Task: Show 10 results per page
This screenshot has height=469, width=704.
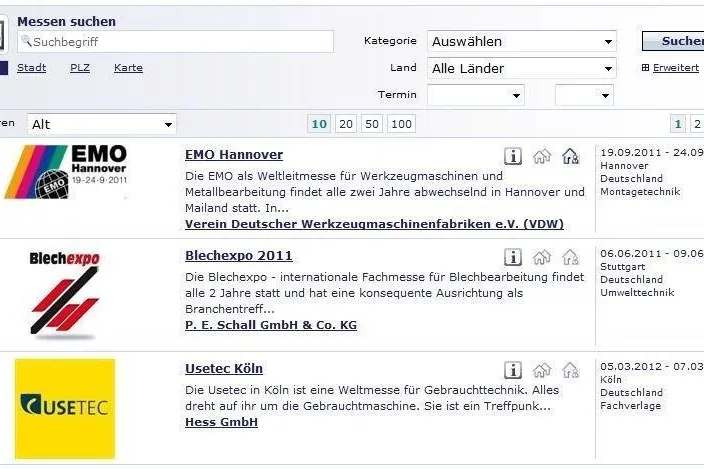Action: [319, 124]
